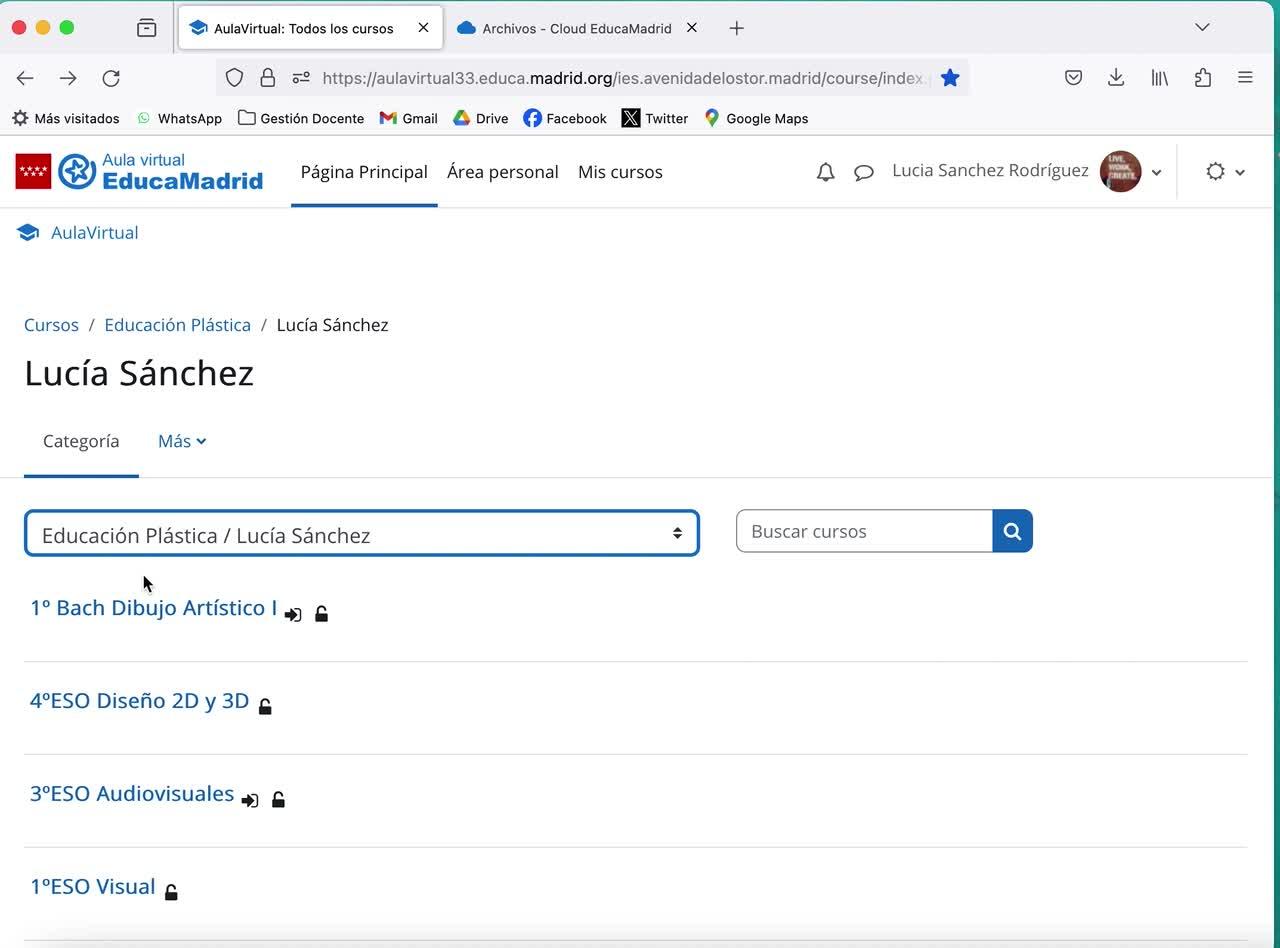Click the AulaVirtual text link

click(95, 233)
